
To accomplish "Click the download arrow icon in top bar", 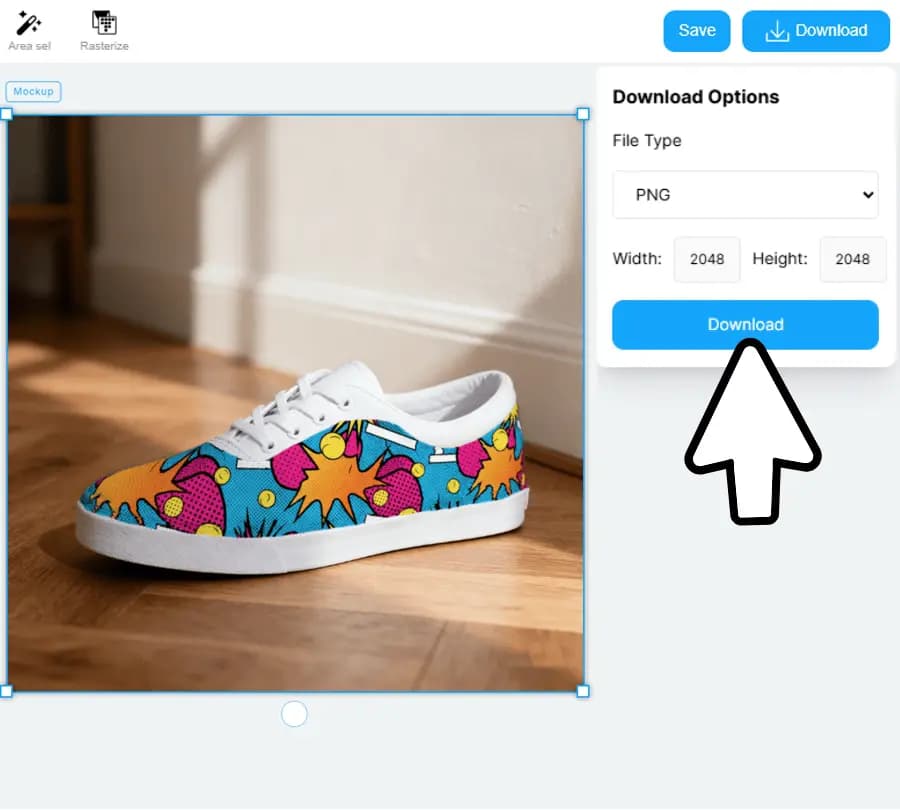I will pyautogui.click(x=777, y=31).
